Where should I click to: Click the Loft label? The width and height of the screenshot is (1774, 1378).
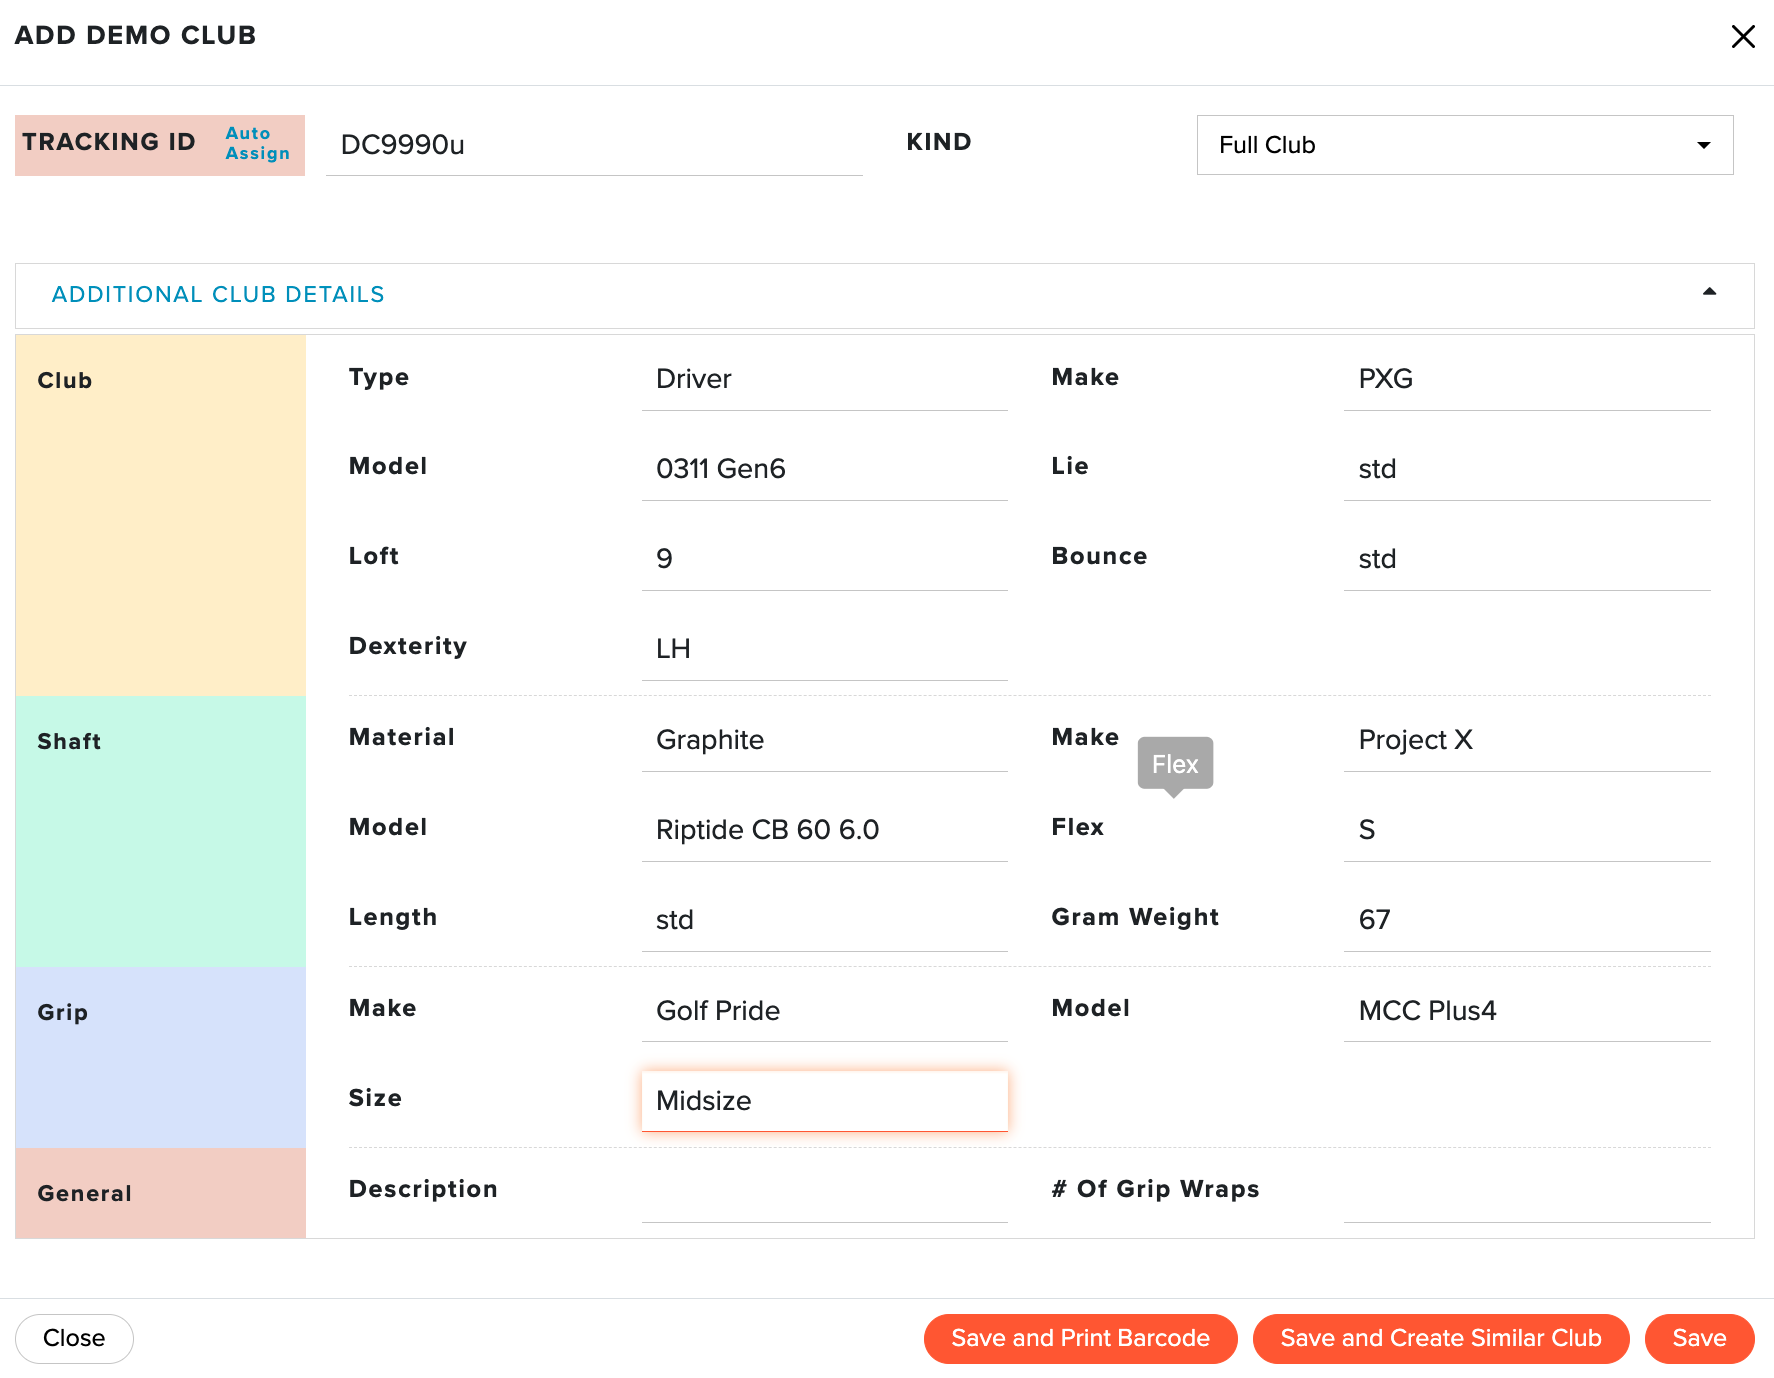click(374, 556)
